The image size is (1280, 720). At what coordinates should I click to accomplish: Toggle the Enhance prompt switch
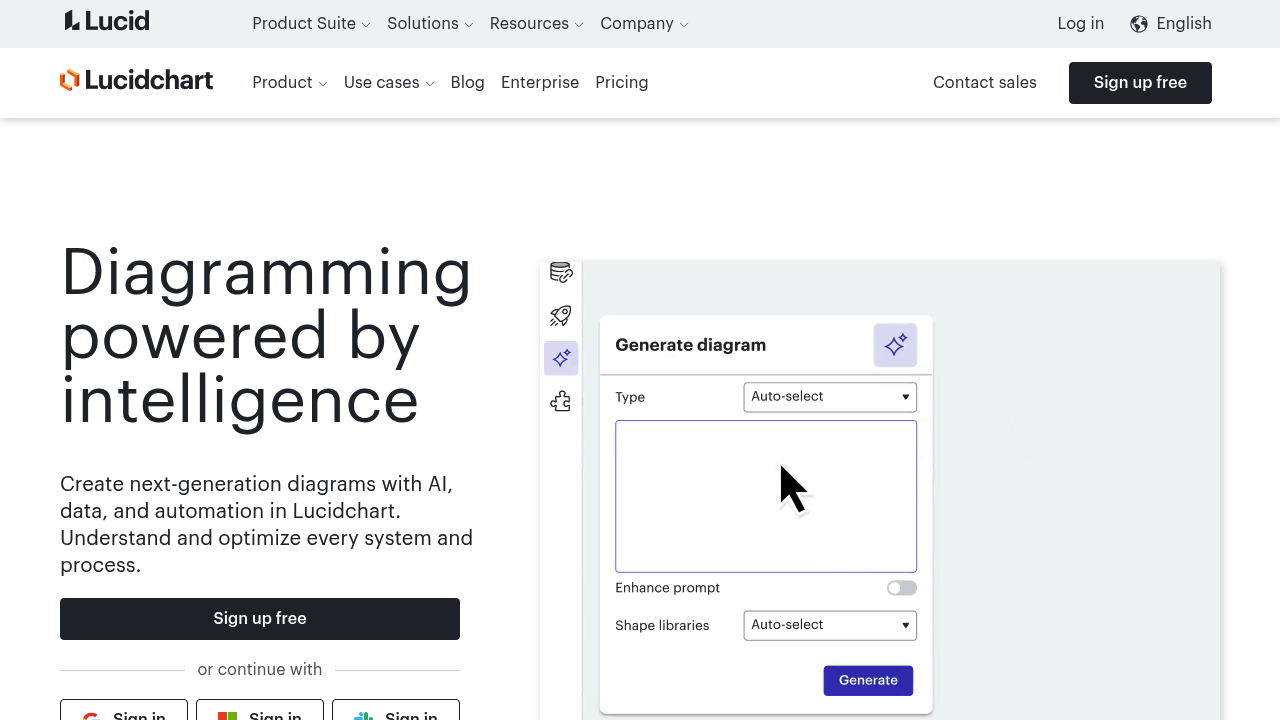point(901,588)
